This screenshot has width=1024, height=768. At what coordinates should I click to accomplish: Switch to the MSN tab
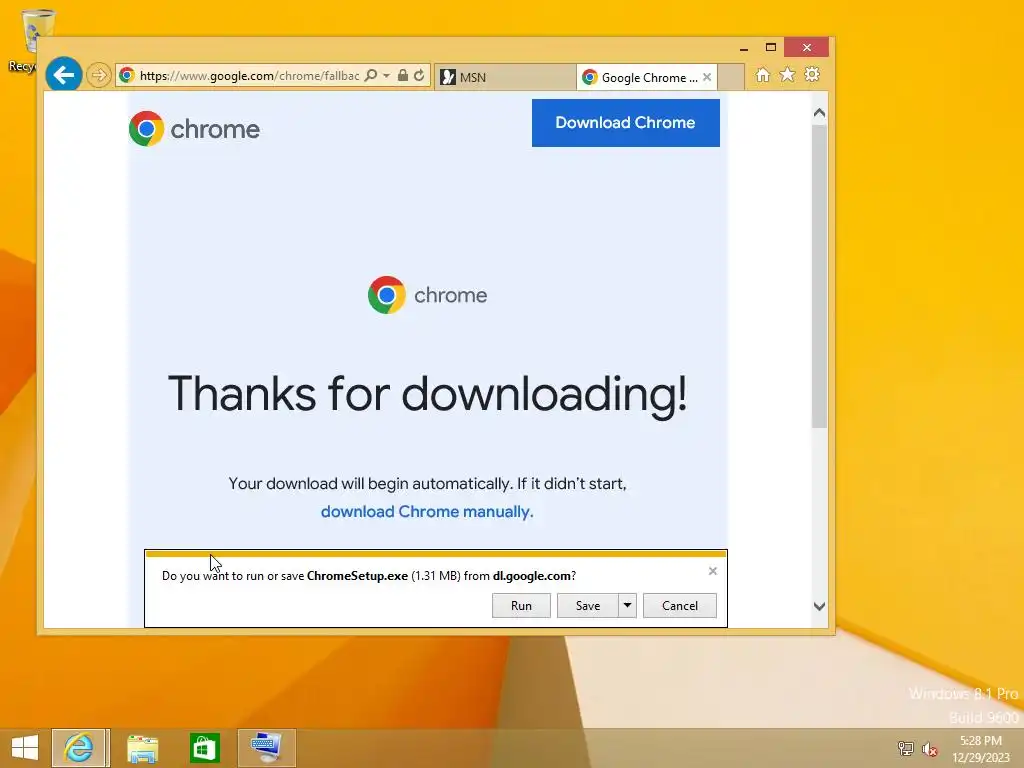505,77
